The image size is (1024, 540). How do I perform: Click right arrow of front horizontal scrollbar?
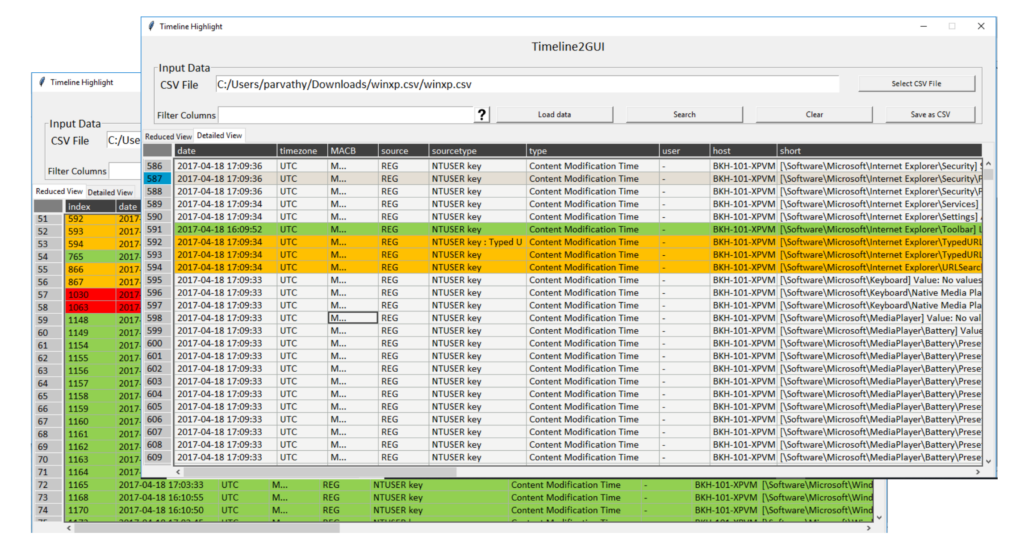pos(978,471)
